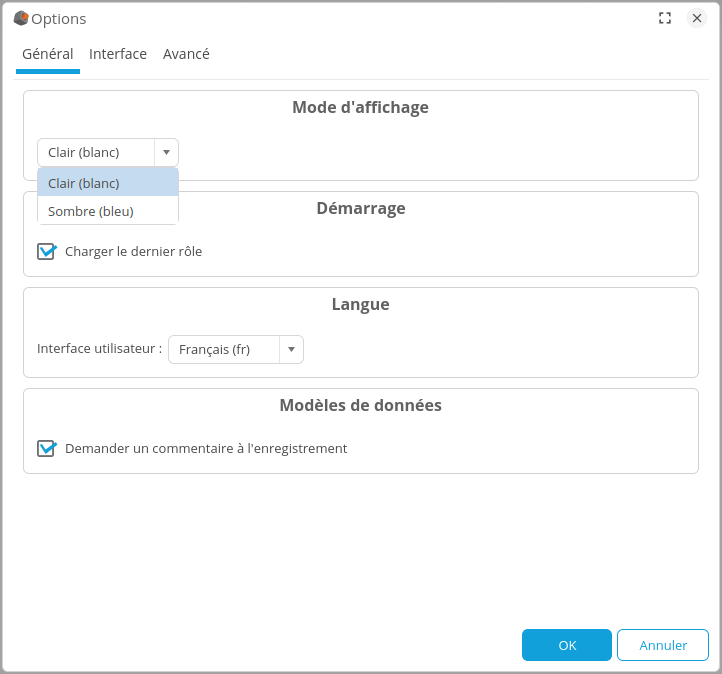Image resolution: width=722 pixels, height=674 pixels.
Task: Confirm settings with the OK button
Action: tap(566, 645)
